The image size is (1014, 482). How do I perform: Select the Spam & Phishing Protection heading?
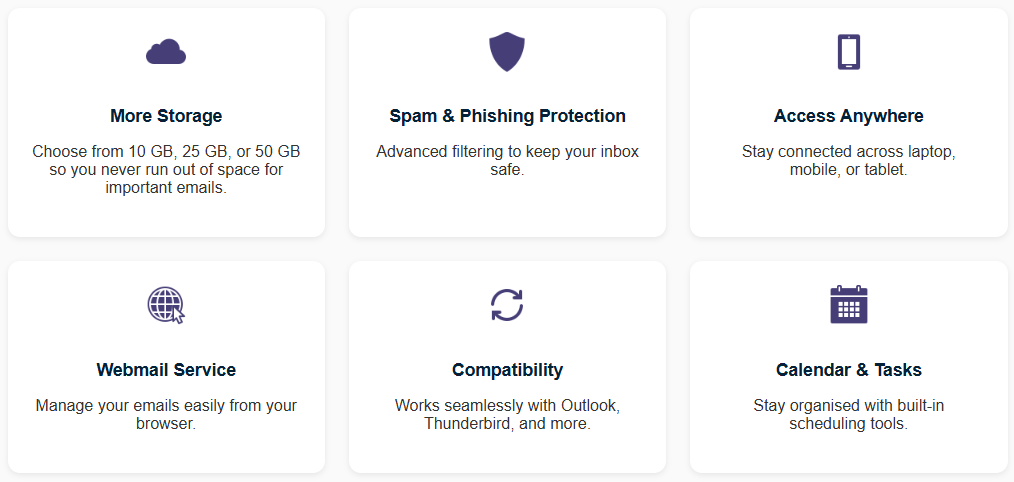507,116
